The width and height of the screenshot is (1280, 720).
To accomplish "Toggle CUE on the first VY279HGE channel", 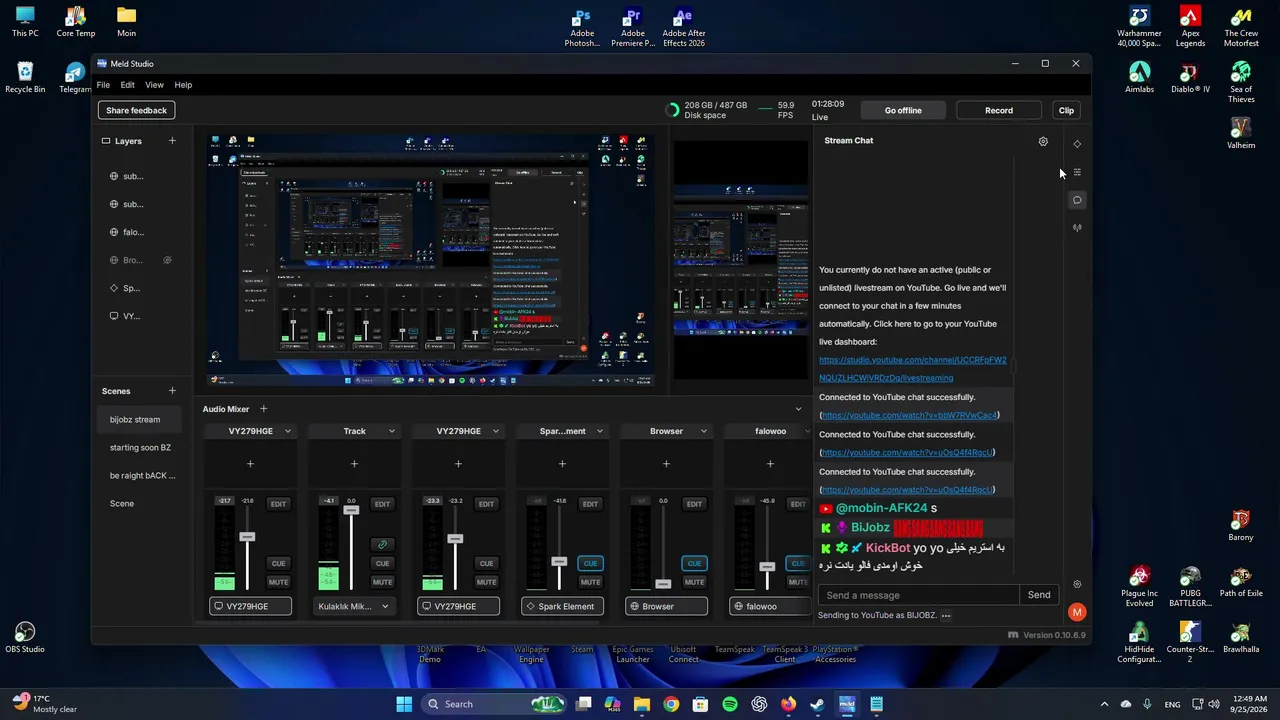I will click(278, 563).
